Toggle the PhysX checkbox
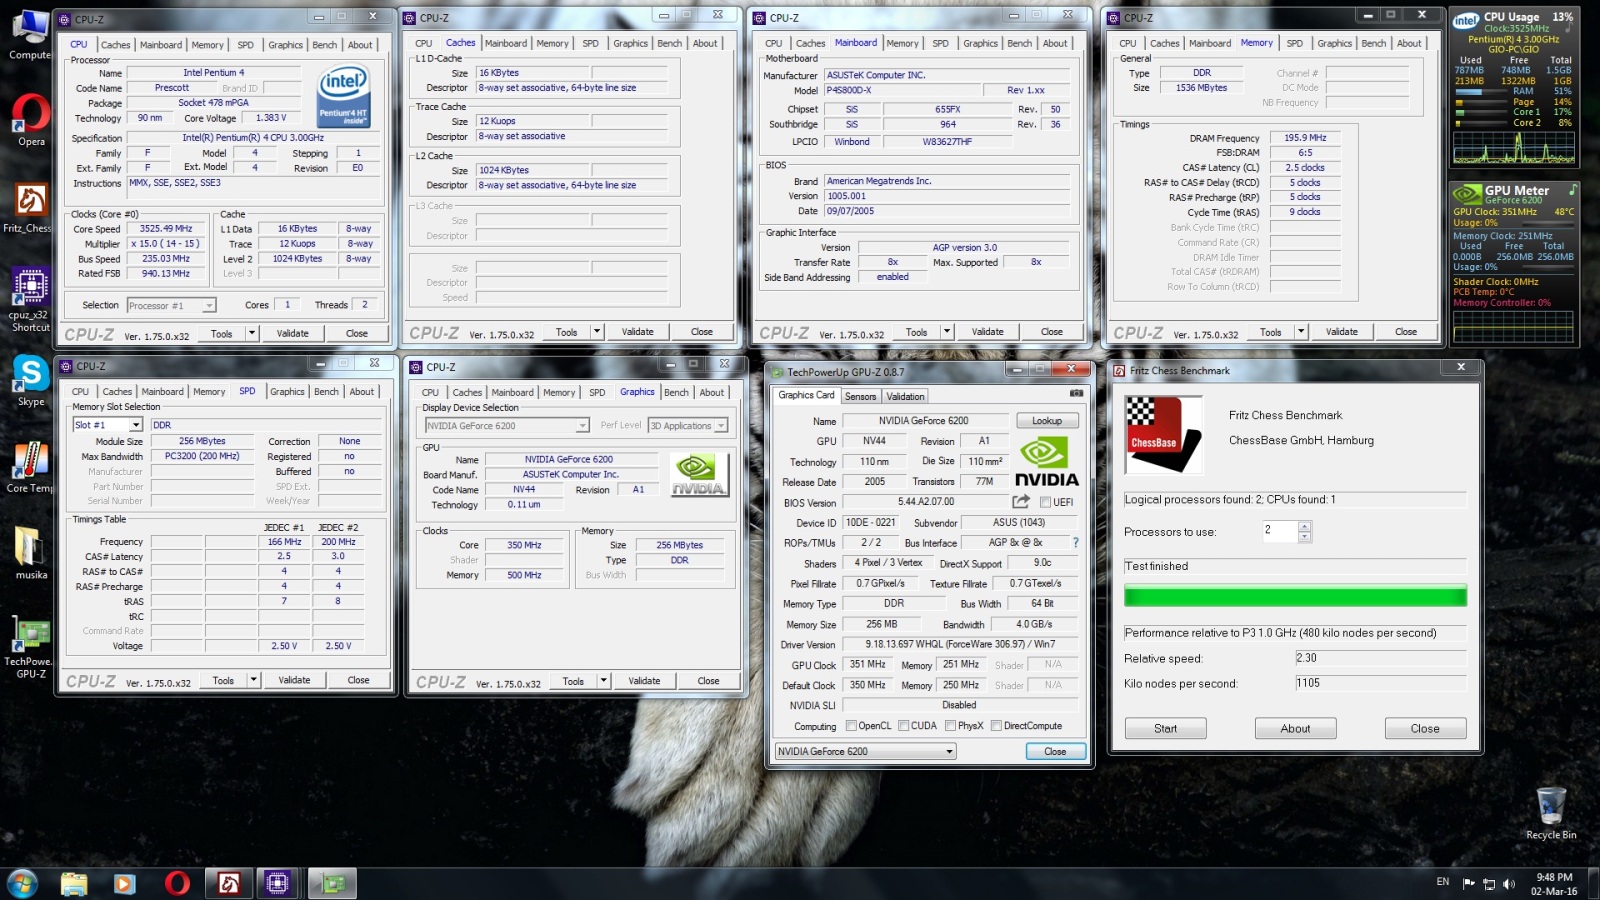Viewport: 1600px width, 900px height. [950, 726]
